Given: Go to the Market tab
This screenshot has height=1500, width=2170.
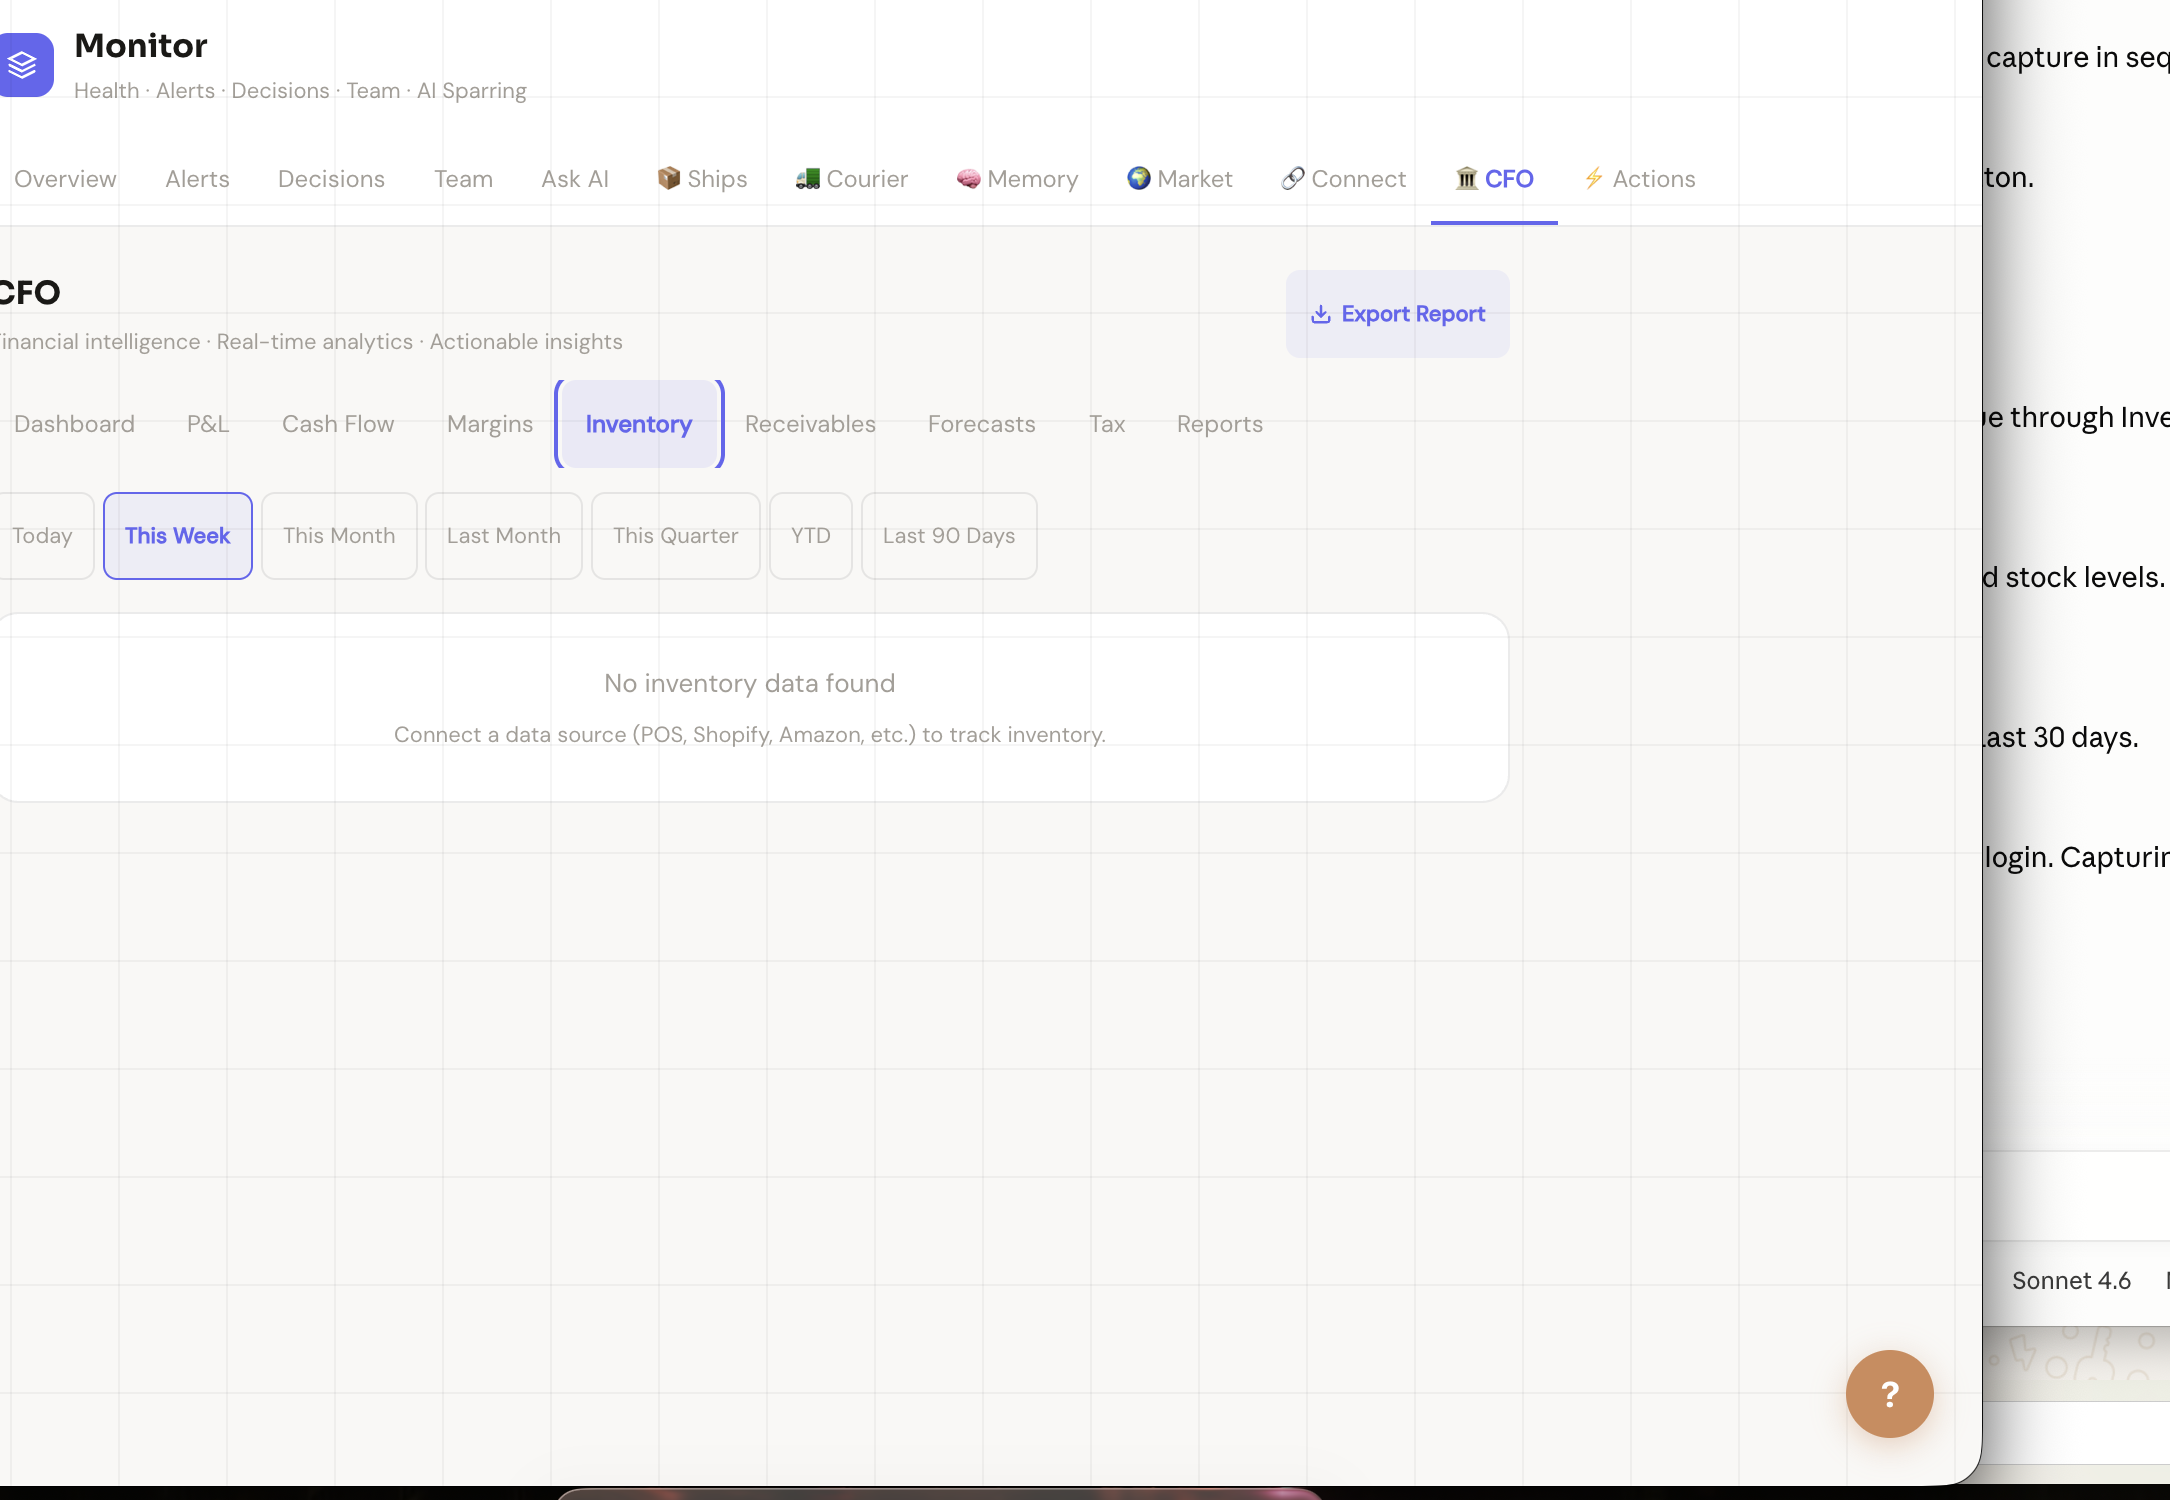Looking at the screenshot, I should click(x=1179, y=179).
